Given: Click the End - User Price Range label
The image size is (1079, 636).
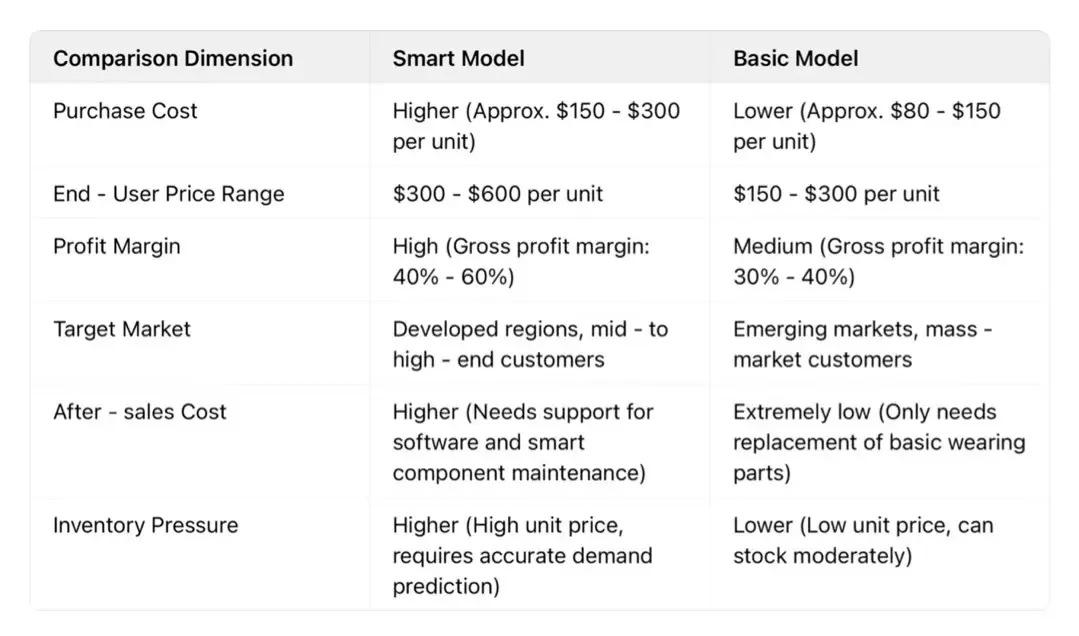Looking at the screenshot, I should click(x=168, y=194).
